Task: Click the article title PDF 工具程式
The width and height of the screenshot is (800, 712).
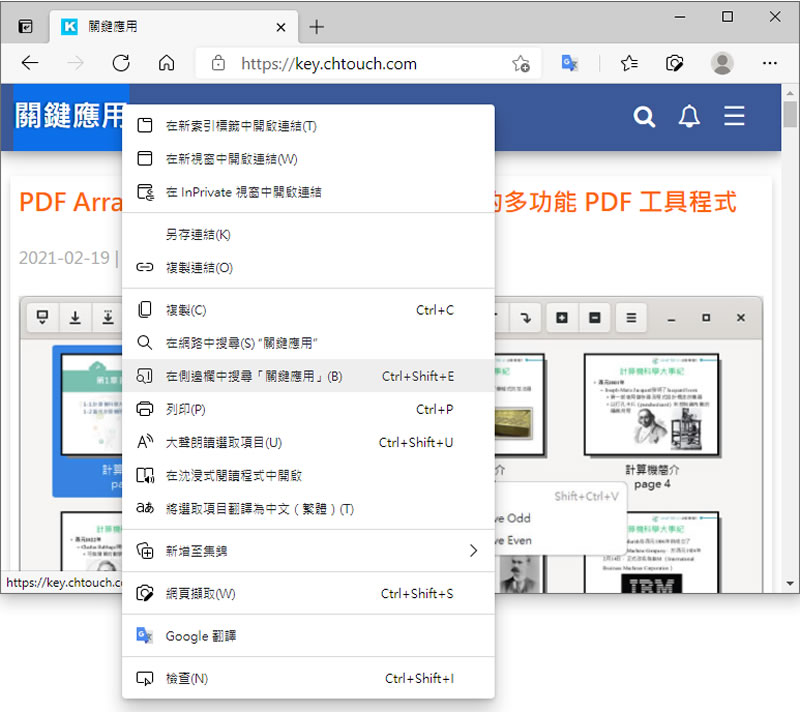Action: [661, 202]
